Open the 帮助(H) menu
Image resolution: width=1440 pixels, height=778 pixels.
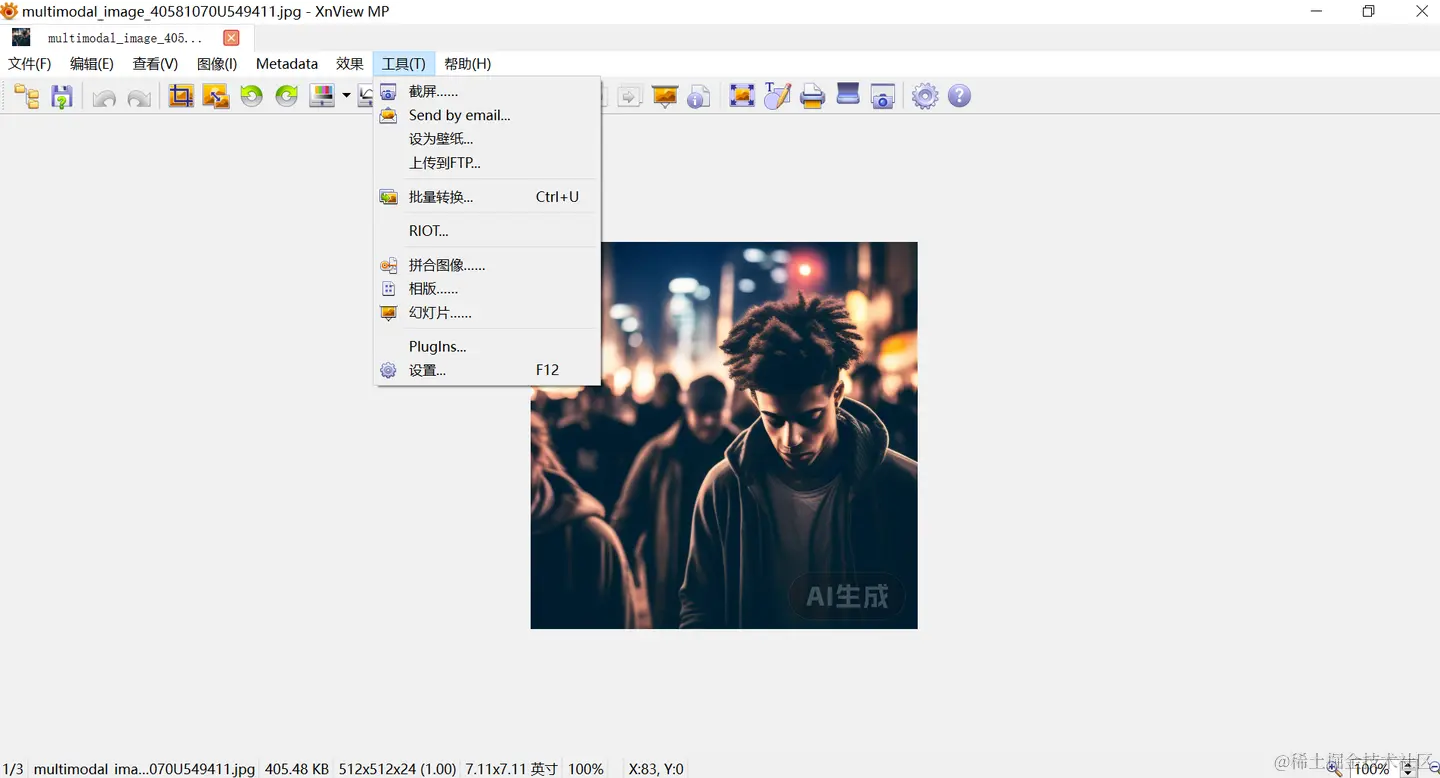(468, 64)
